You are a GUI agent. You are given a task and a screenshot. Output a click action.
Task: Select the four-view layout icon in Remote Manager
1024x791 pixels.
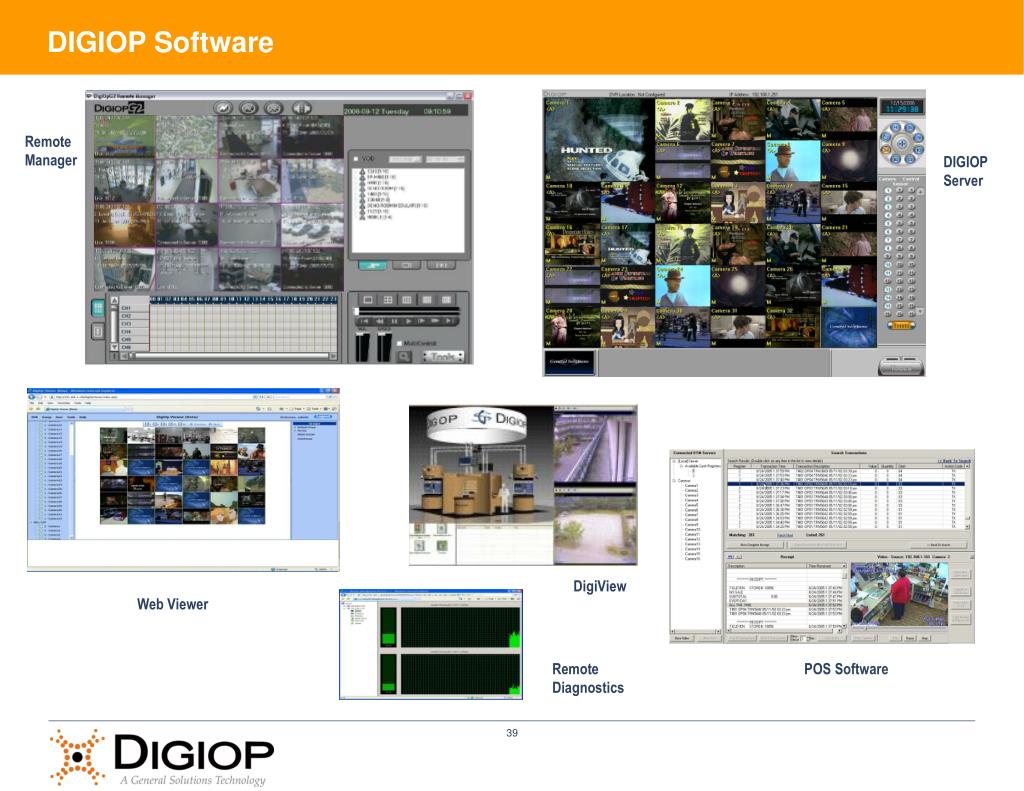tap(387, 300)
